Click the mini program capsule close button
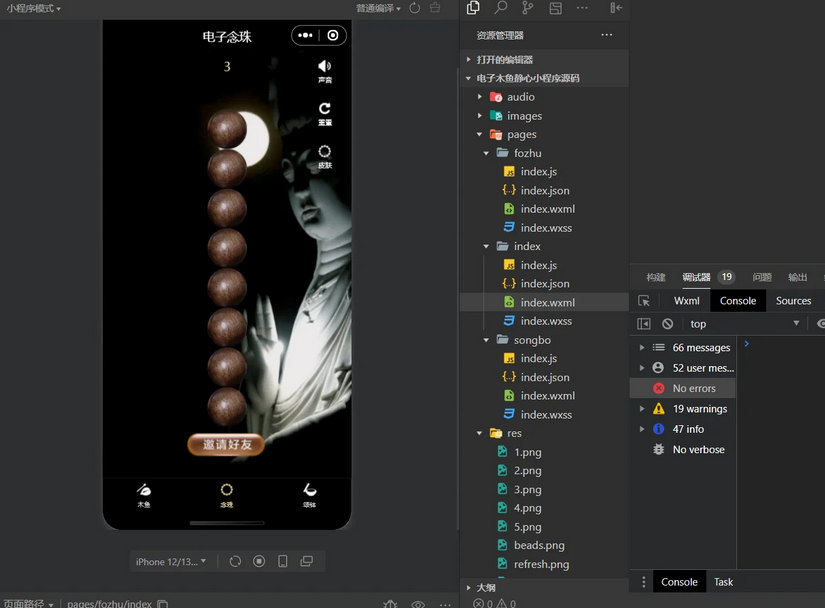This screenshot has height=609, width=825. [333, 35]
